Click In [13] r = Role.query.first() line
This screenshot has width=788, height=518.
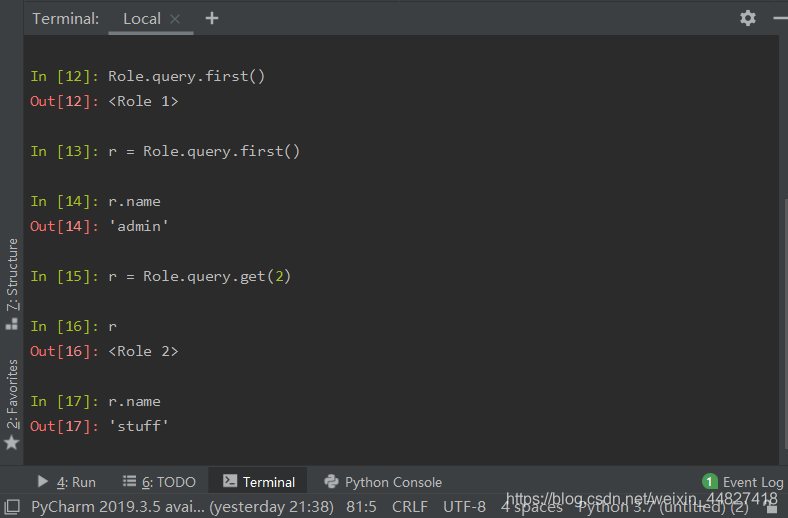click(x=165, y=151)
